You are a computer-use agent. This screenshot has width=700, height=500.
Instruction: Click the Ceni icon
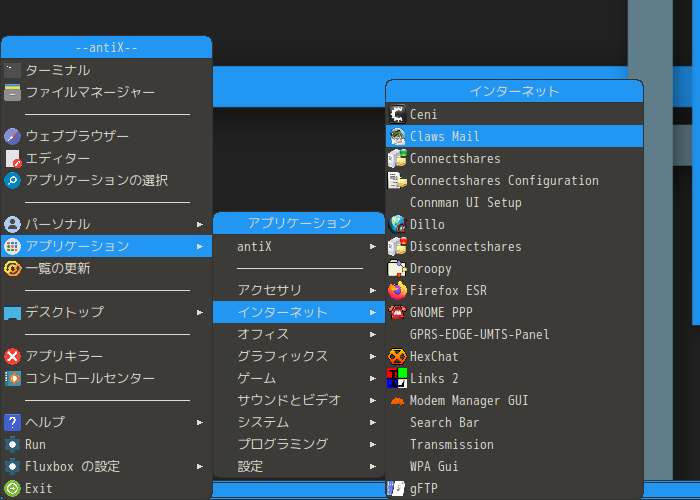point(397,114)
